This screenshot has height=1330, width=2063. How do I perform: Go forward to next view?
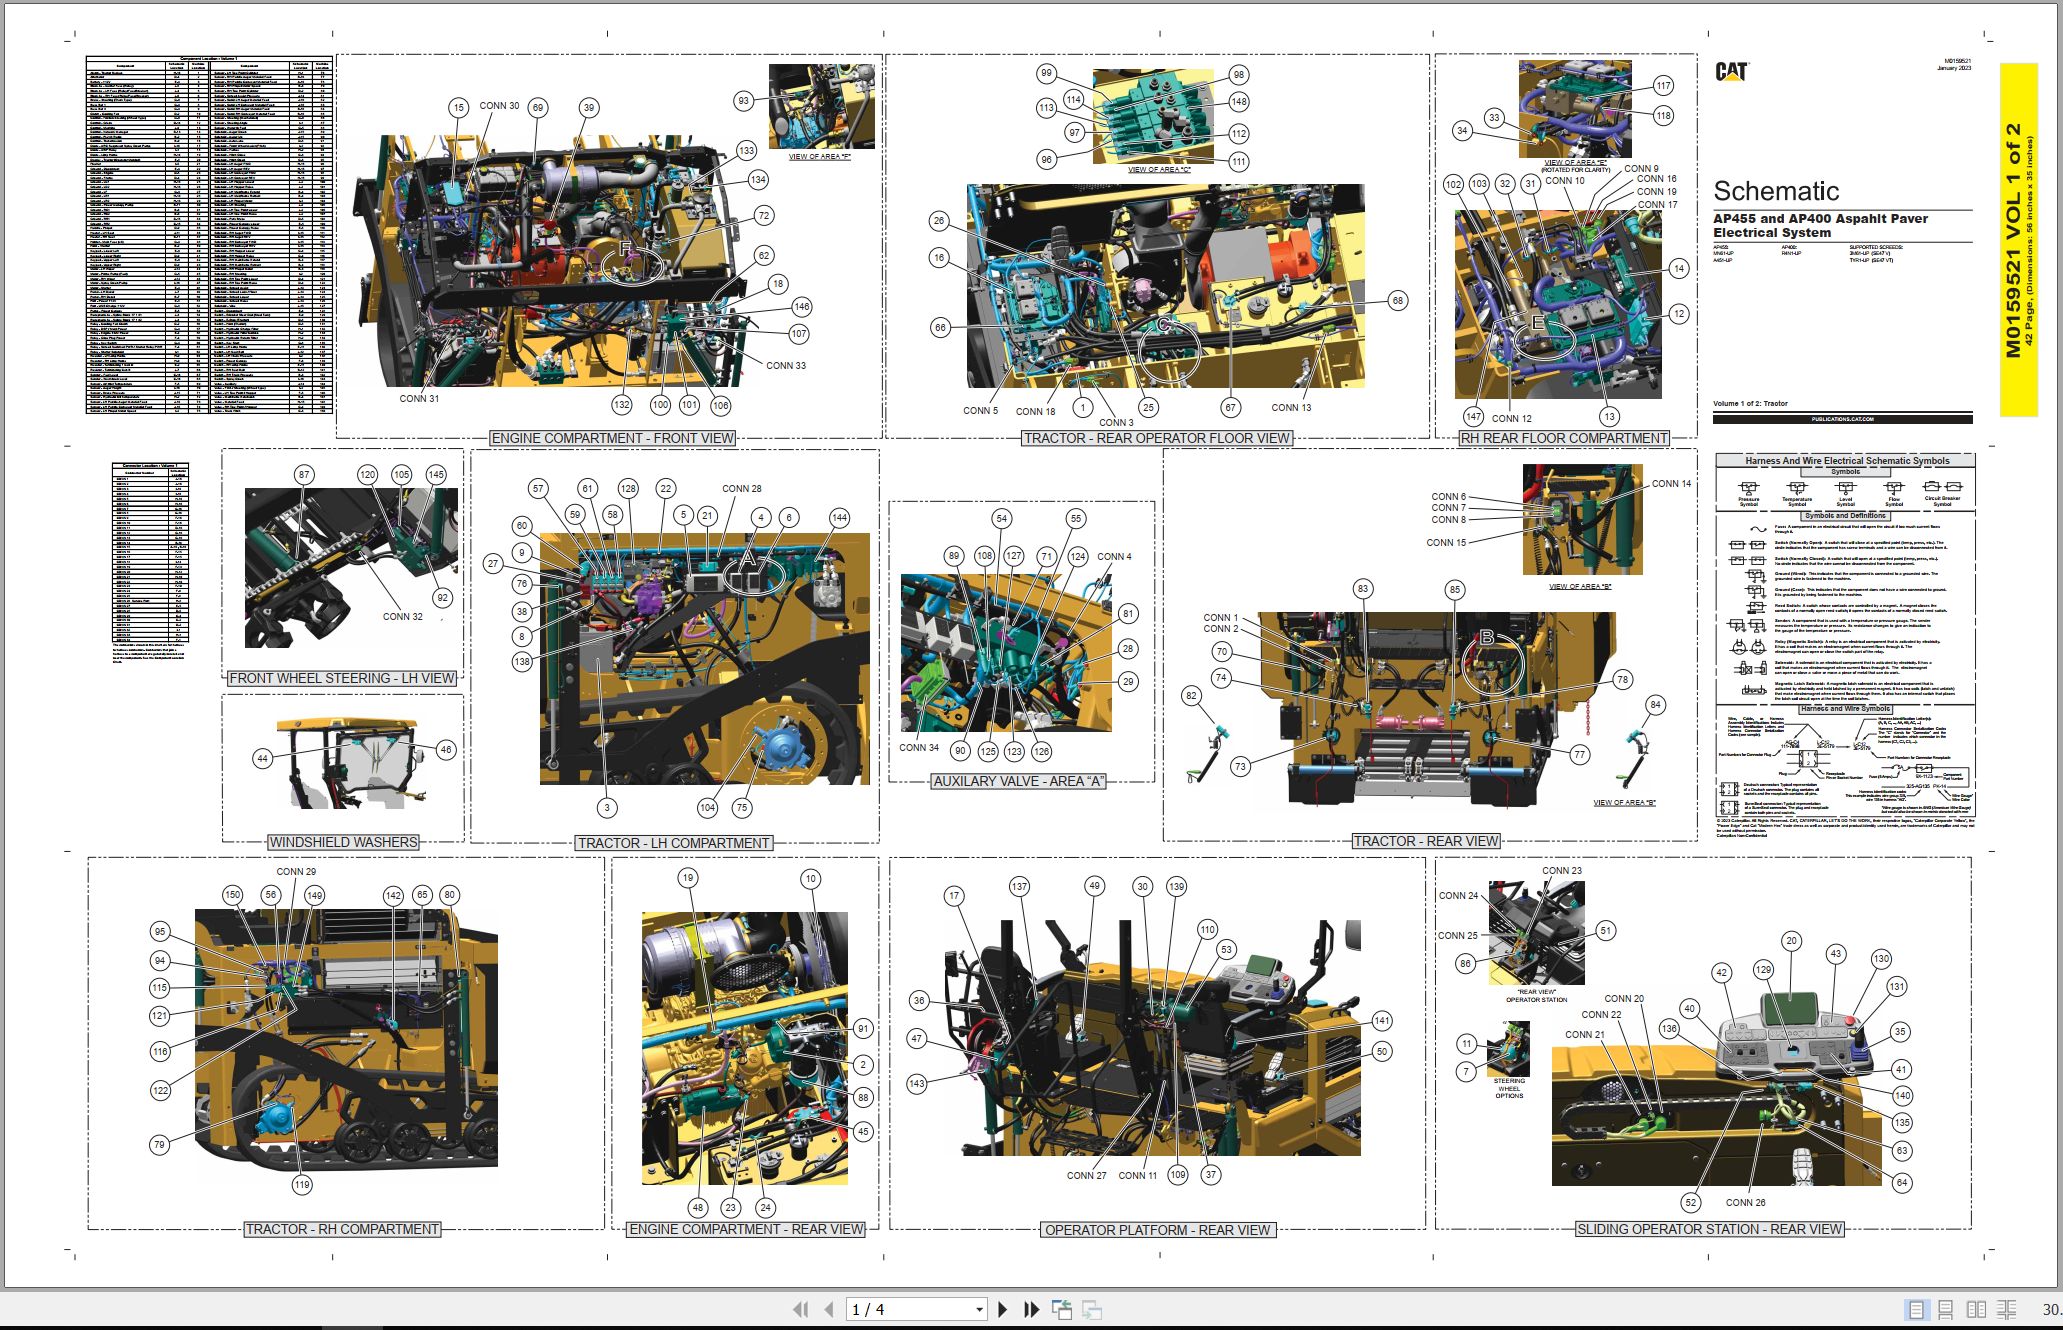click(1092, 1309)
